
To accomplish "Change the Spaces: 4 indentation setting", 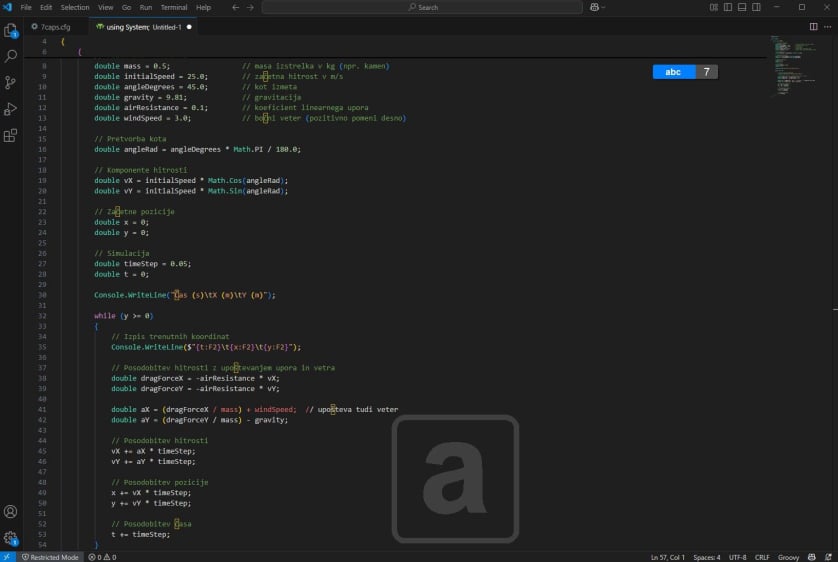I will pos(707,557).
